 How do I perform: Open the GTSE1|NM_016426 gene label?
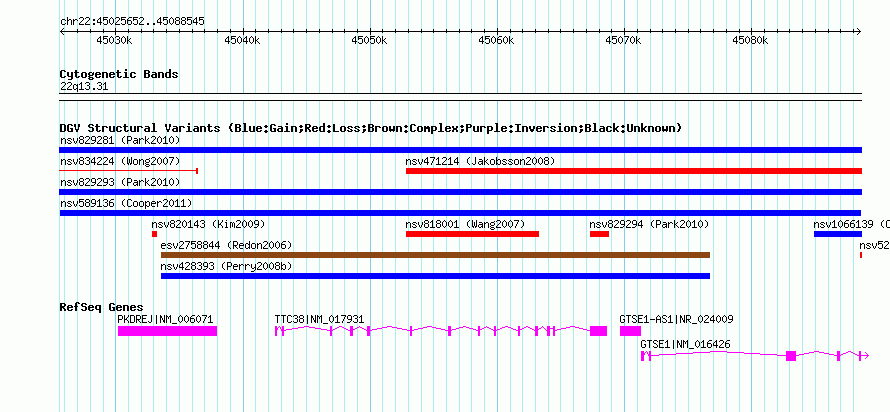coord(686,344)
